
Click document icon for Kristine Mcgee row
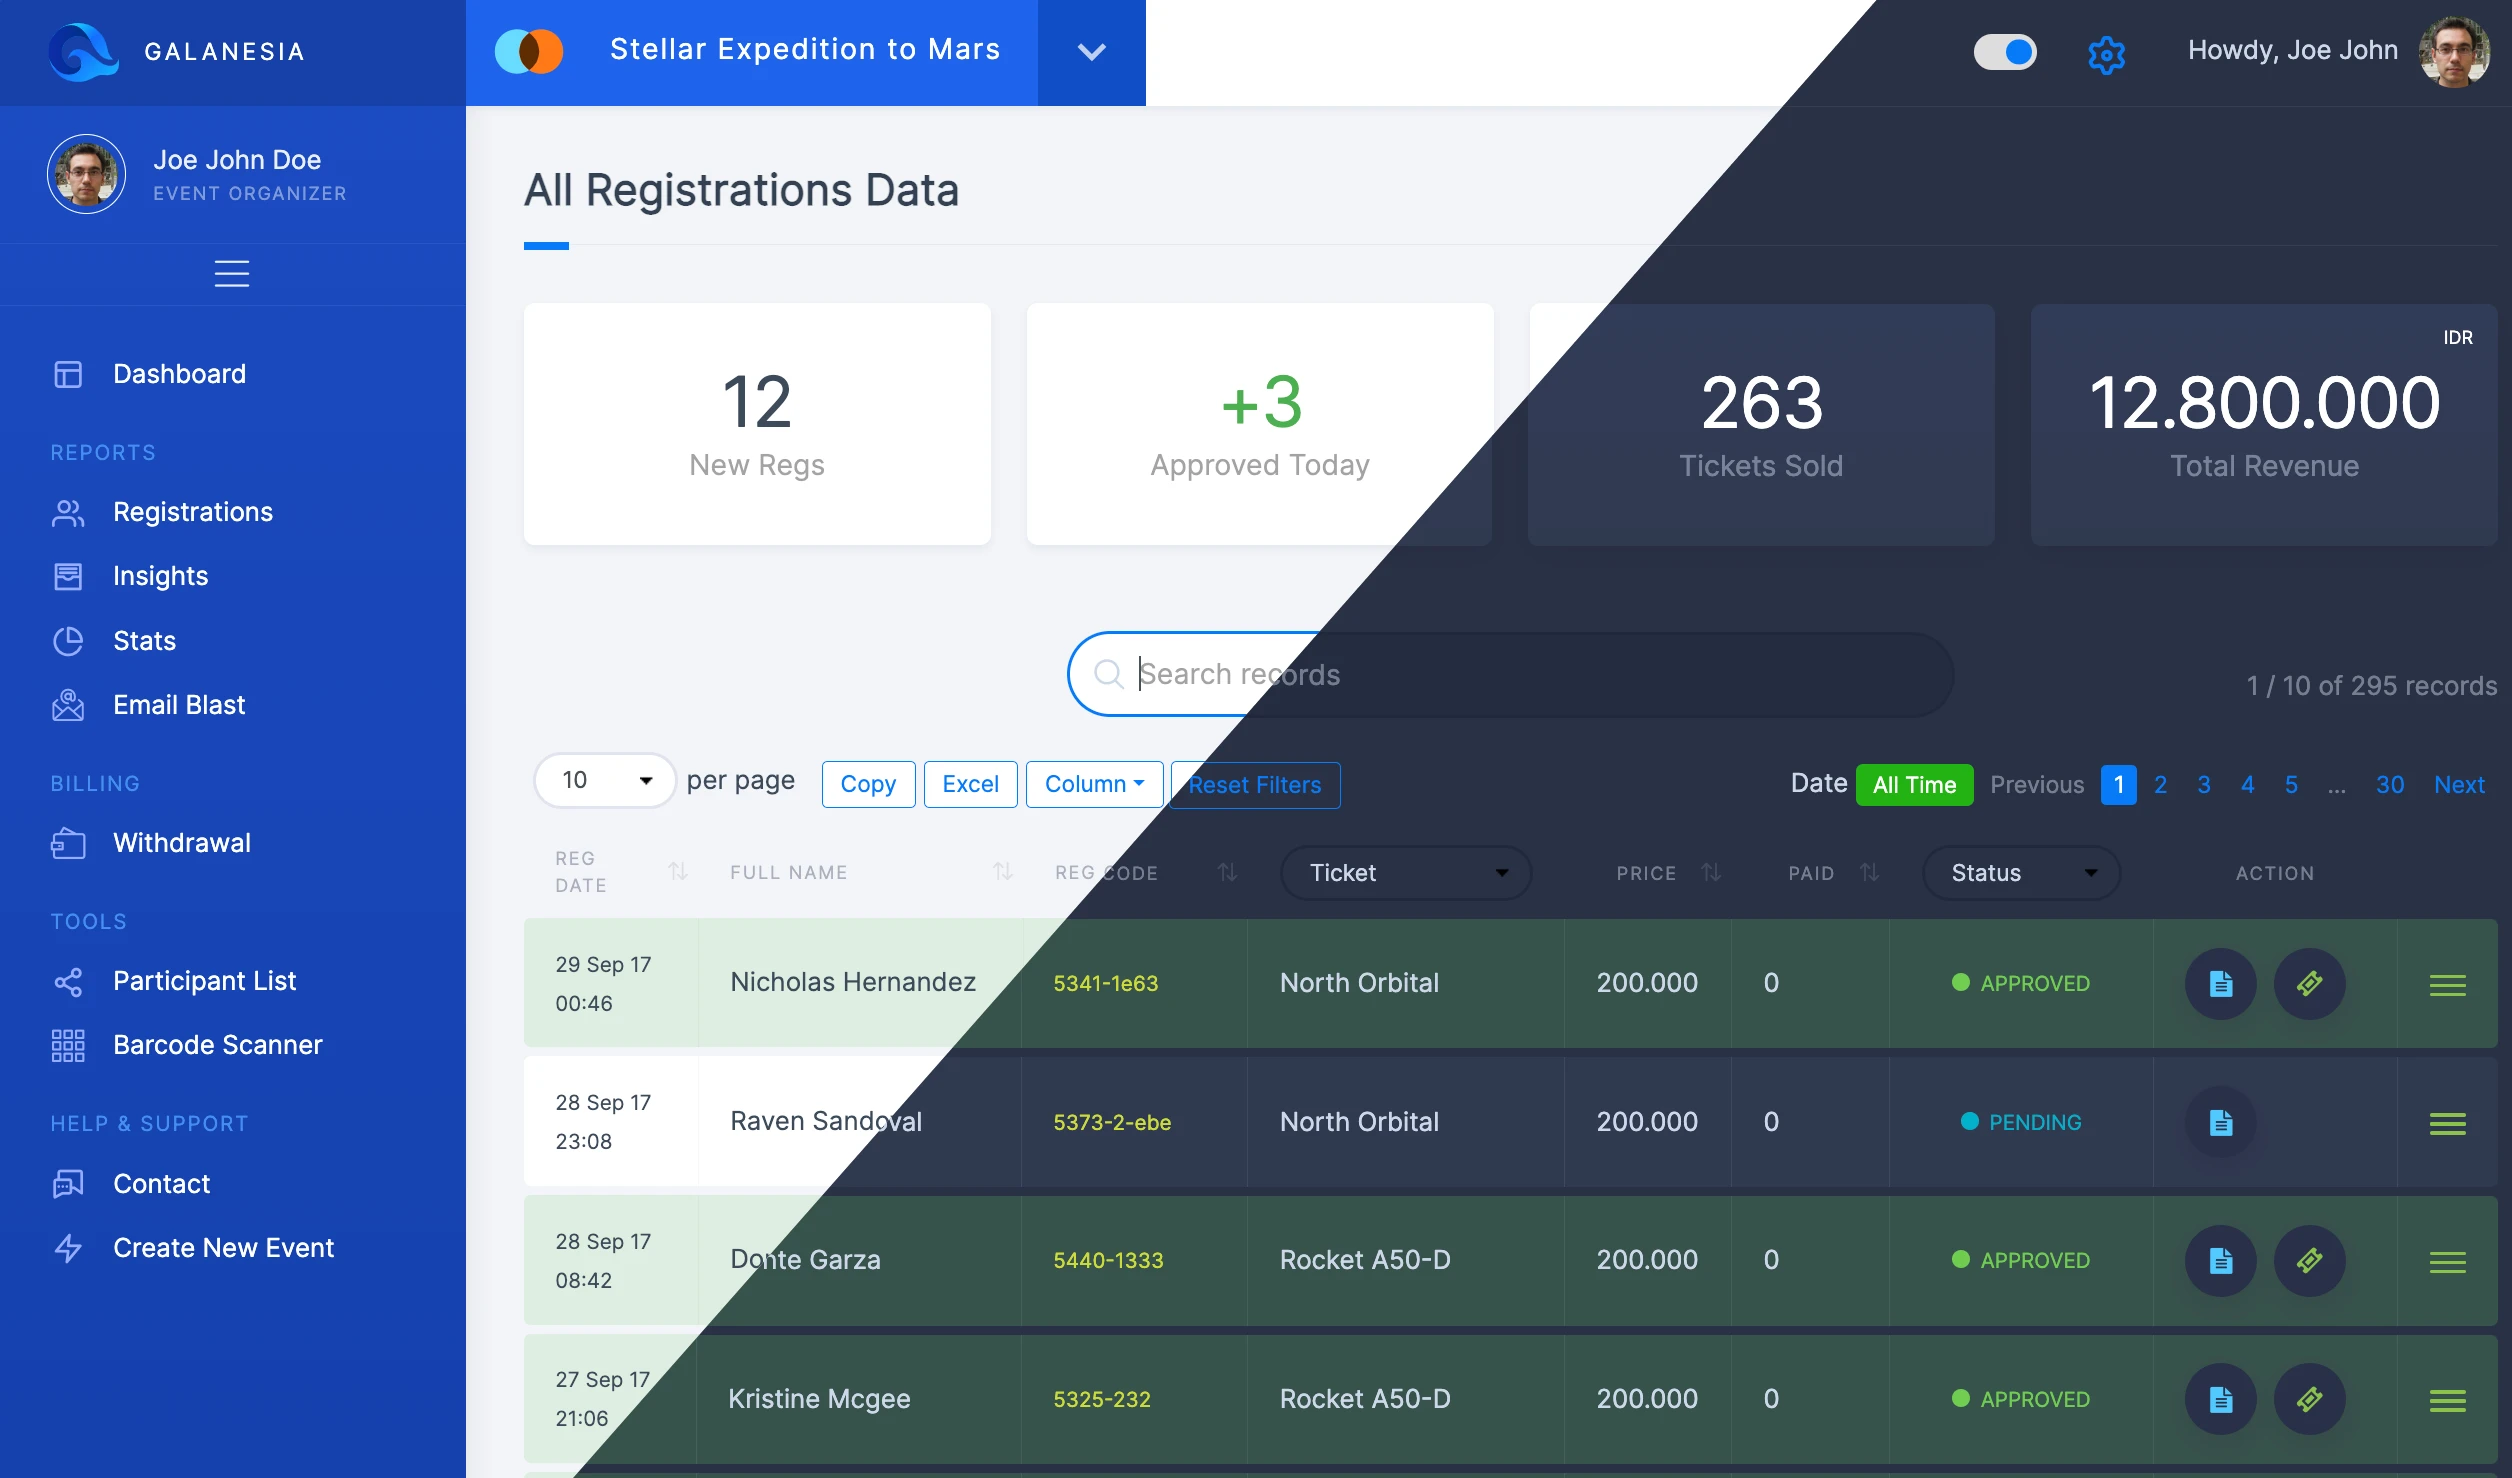(2220, 1399)
